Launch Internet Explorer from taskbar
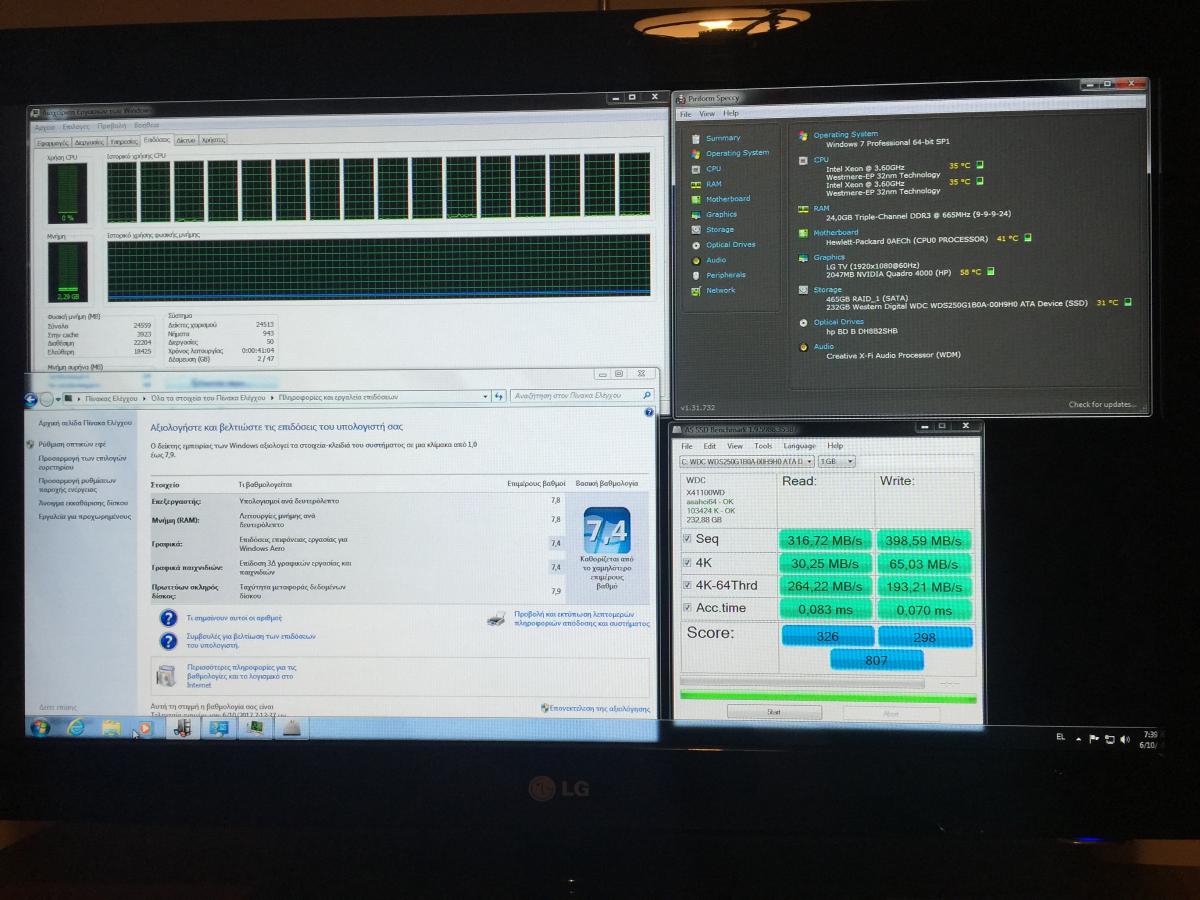Screen dimensions: 1200x900 pos(75,728)
